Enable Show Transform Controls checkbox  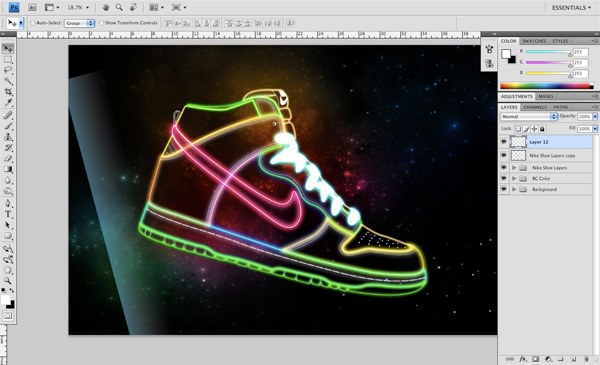101,23
